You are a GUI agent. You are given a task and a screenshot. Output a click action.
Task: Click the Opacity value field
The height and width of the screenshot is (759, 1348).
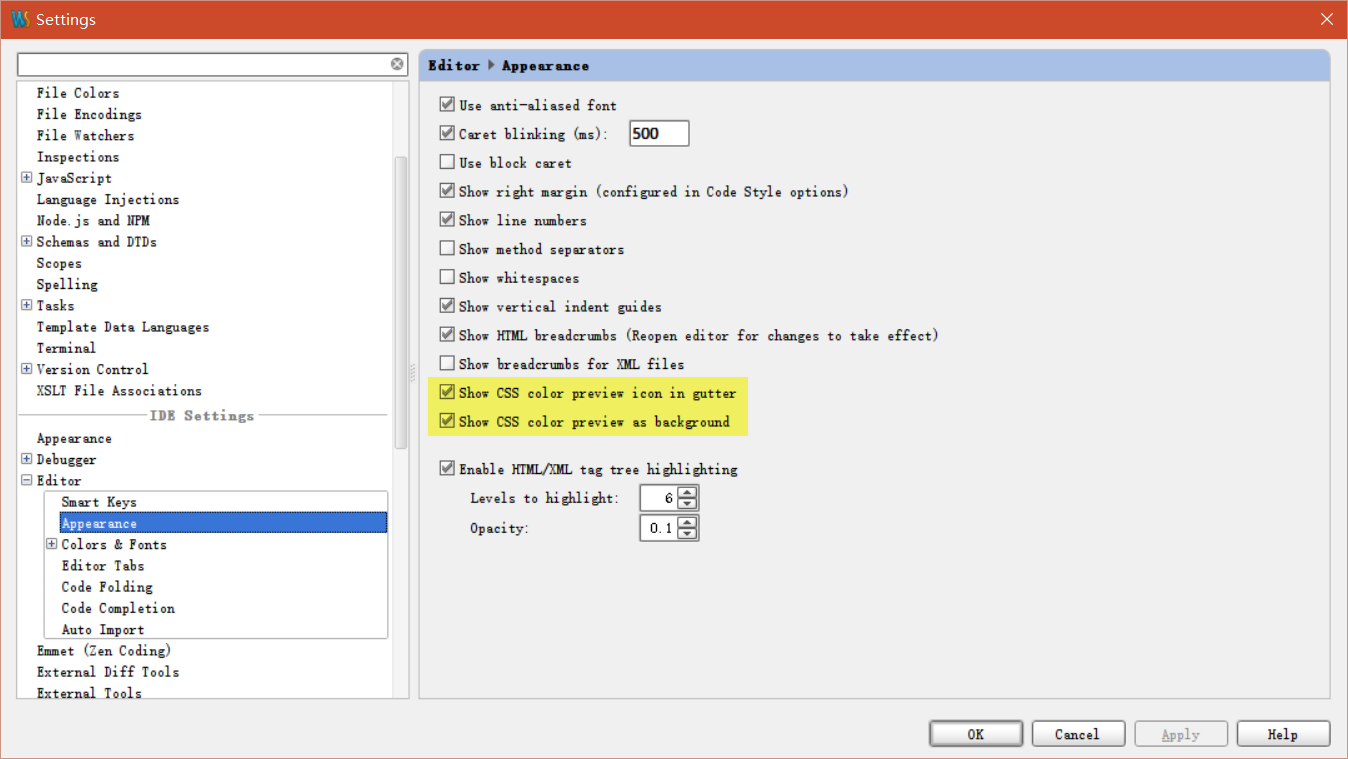pyautogui.click(x=659, y=528)
